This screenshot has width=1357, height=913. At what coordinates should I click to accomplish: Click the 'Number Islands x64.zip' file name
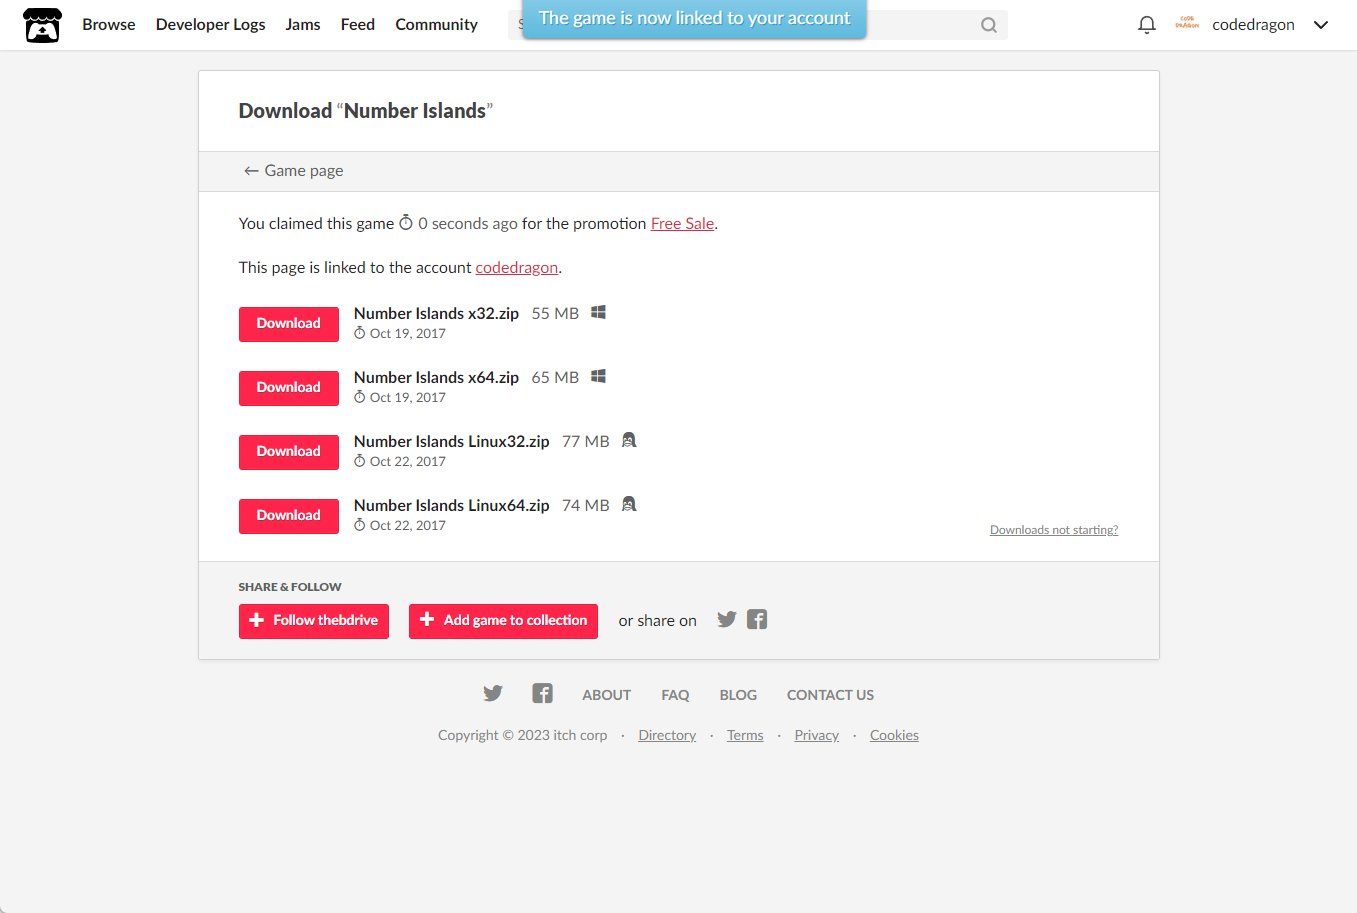point(436,377)
